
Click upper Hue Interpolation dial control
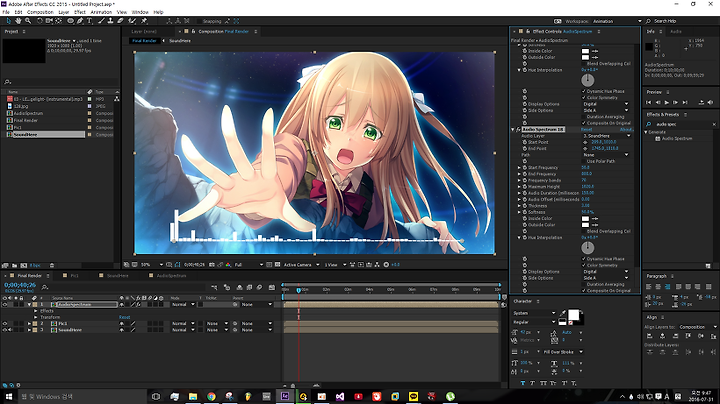point(588,80)
